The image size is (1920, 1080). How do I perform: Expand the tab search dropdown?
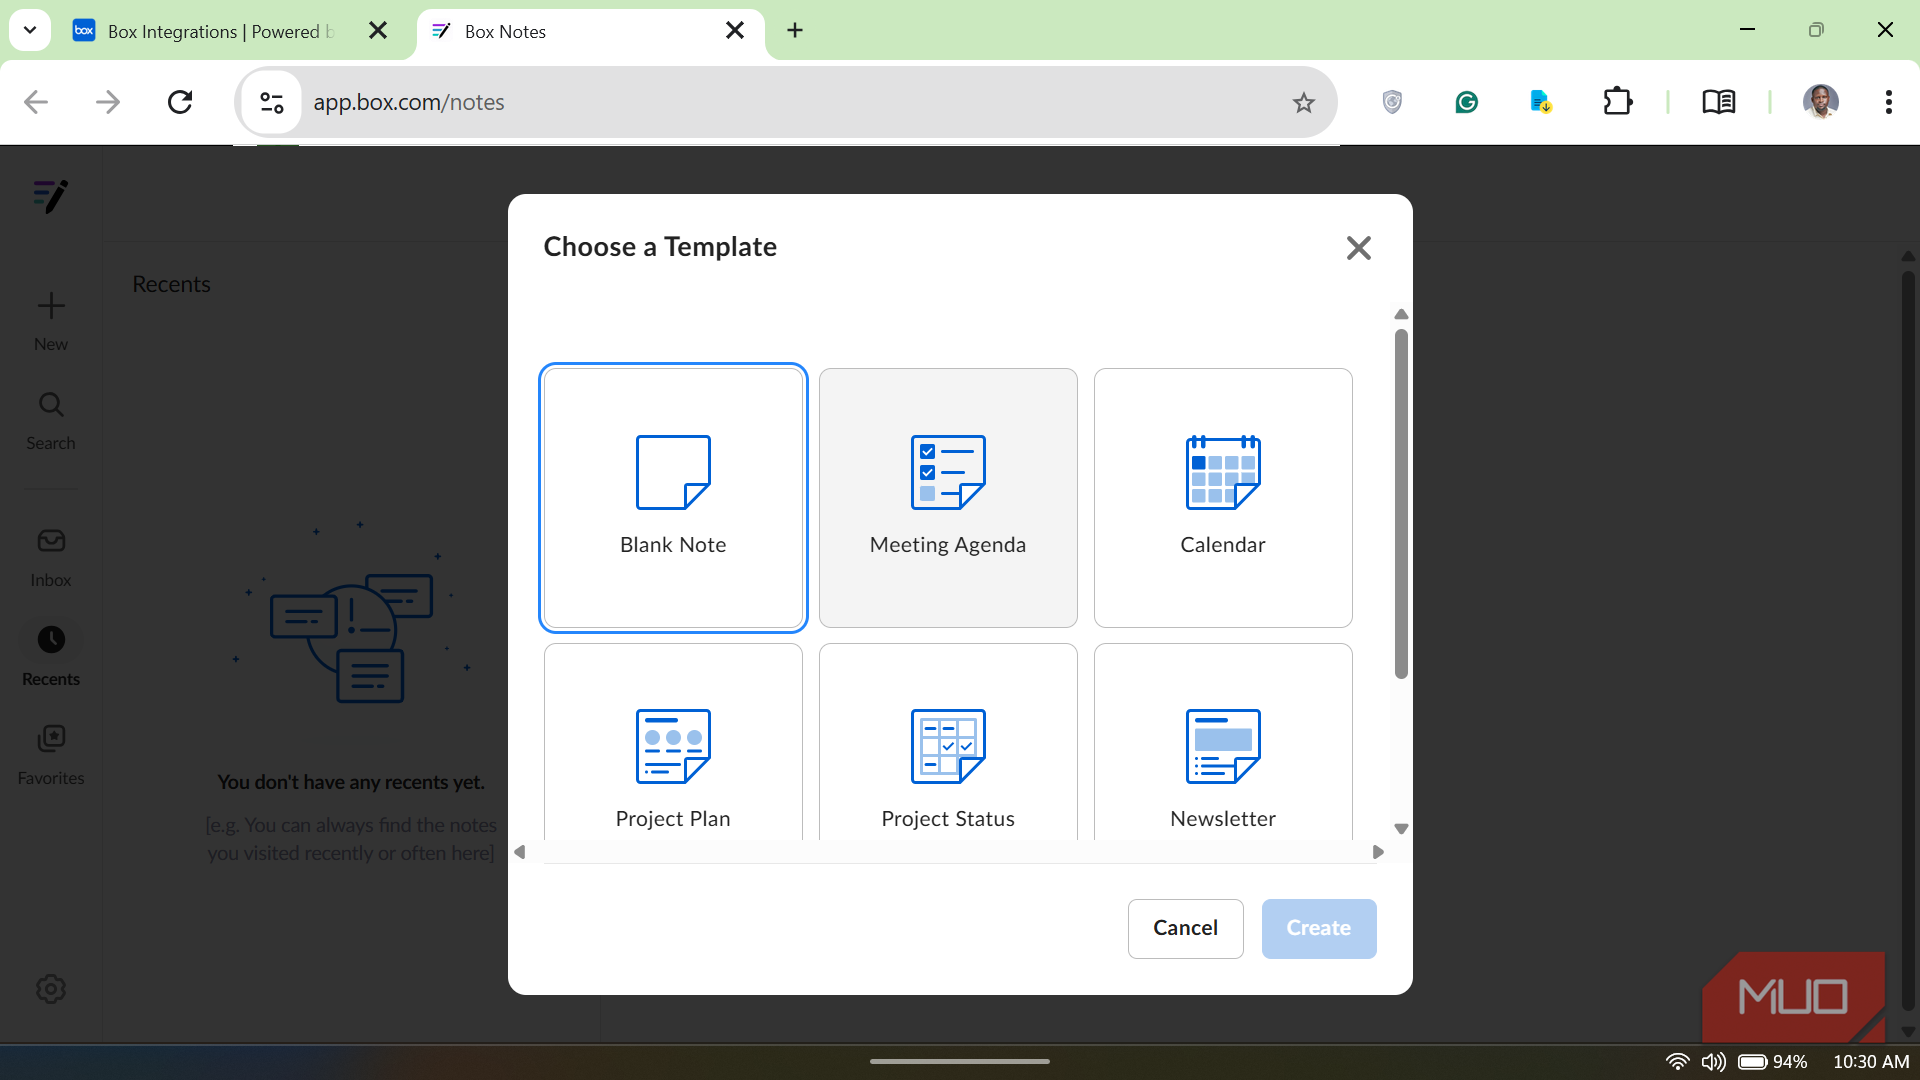point(30,30)
